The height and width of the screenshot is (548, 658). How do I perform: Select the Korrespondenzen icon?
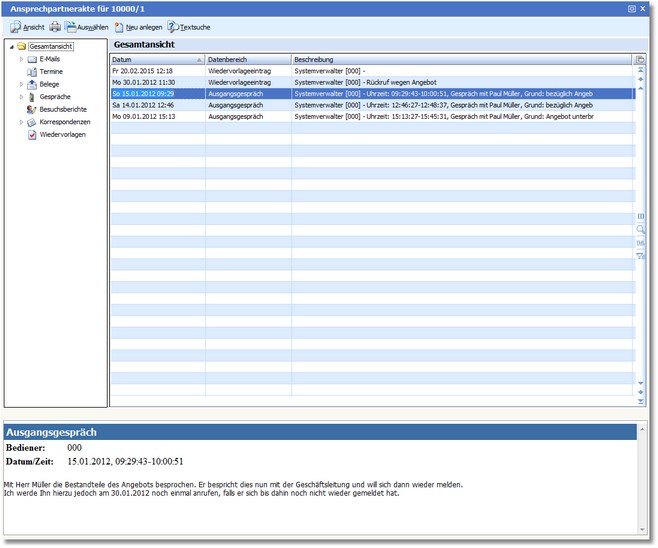click(x=32, y=122)
